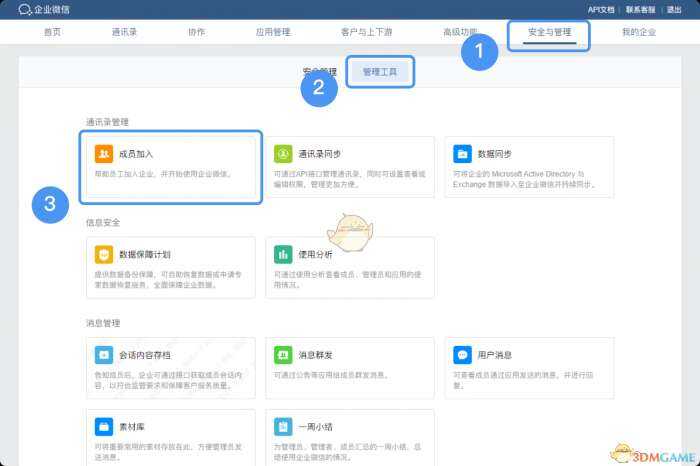Open the 一周小结 card title
Screen dimensions: 700x466
pyautogui.click(x=315, y=427)
